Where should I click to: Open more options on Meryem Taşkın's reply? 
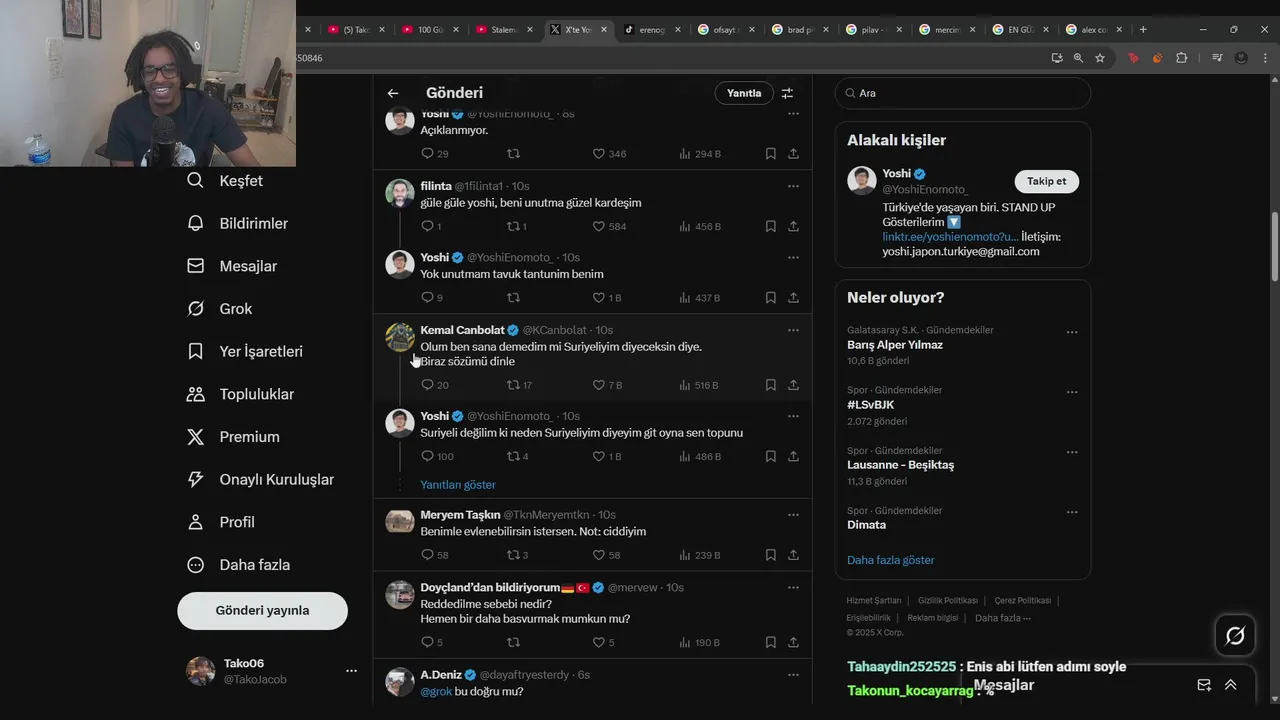click(793, 515)
